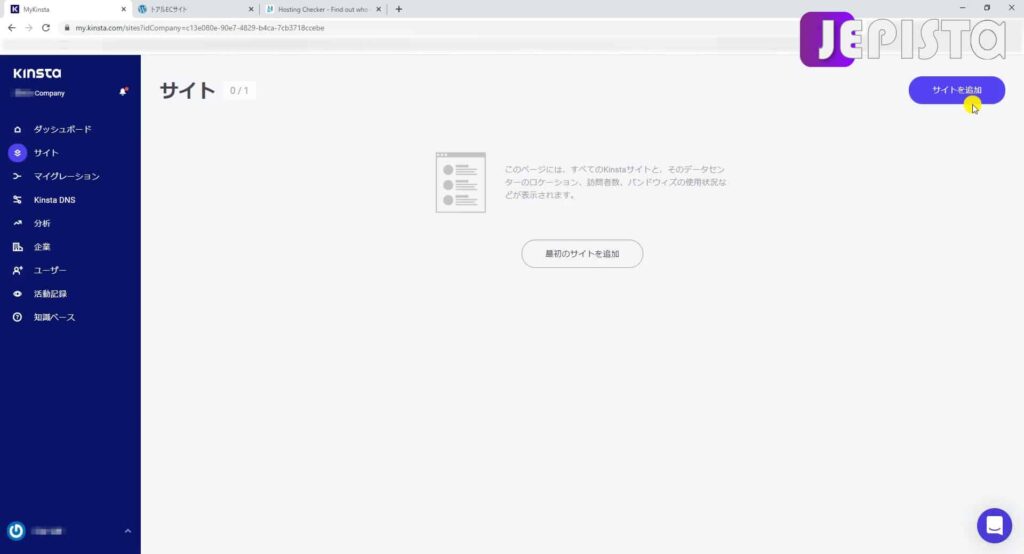Click the Kinsta logo
The width and height of the screenshot is (1024, 554).
37,73
